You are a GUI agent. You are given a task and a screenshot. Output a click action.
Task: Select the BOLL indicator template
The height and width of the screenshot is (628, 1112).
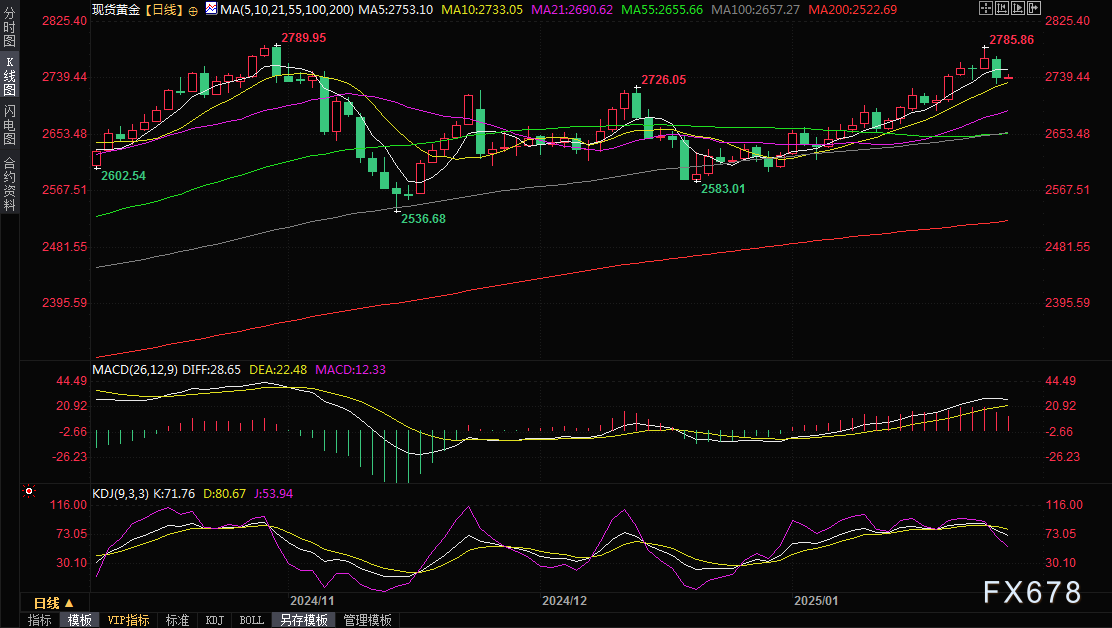tap(251, 620)
